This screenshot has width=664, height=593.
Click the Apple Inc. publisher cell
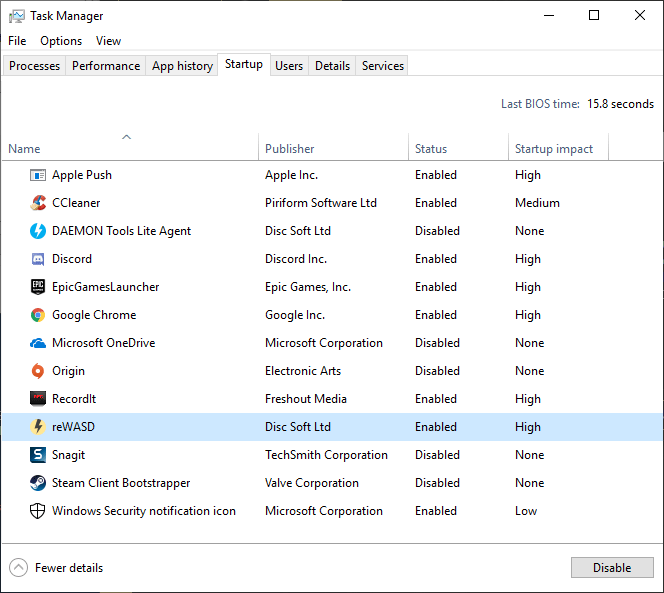tap(291, 175)
